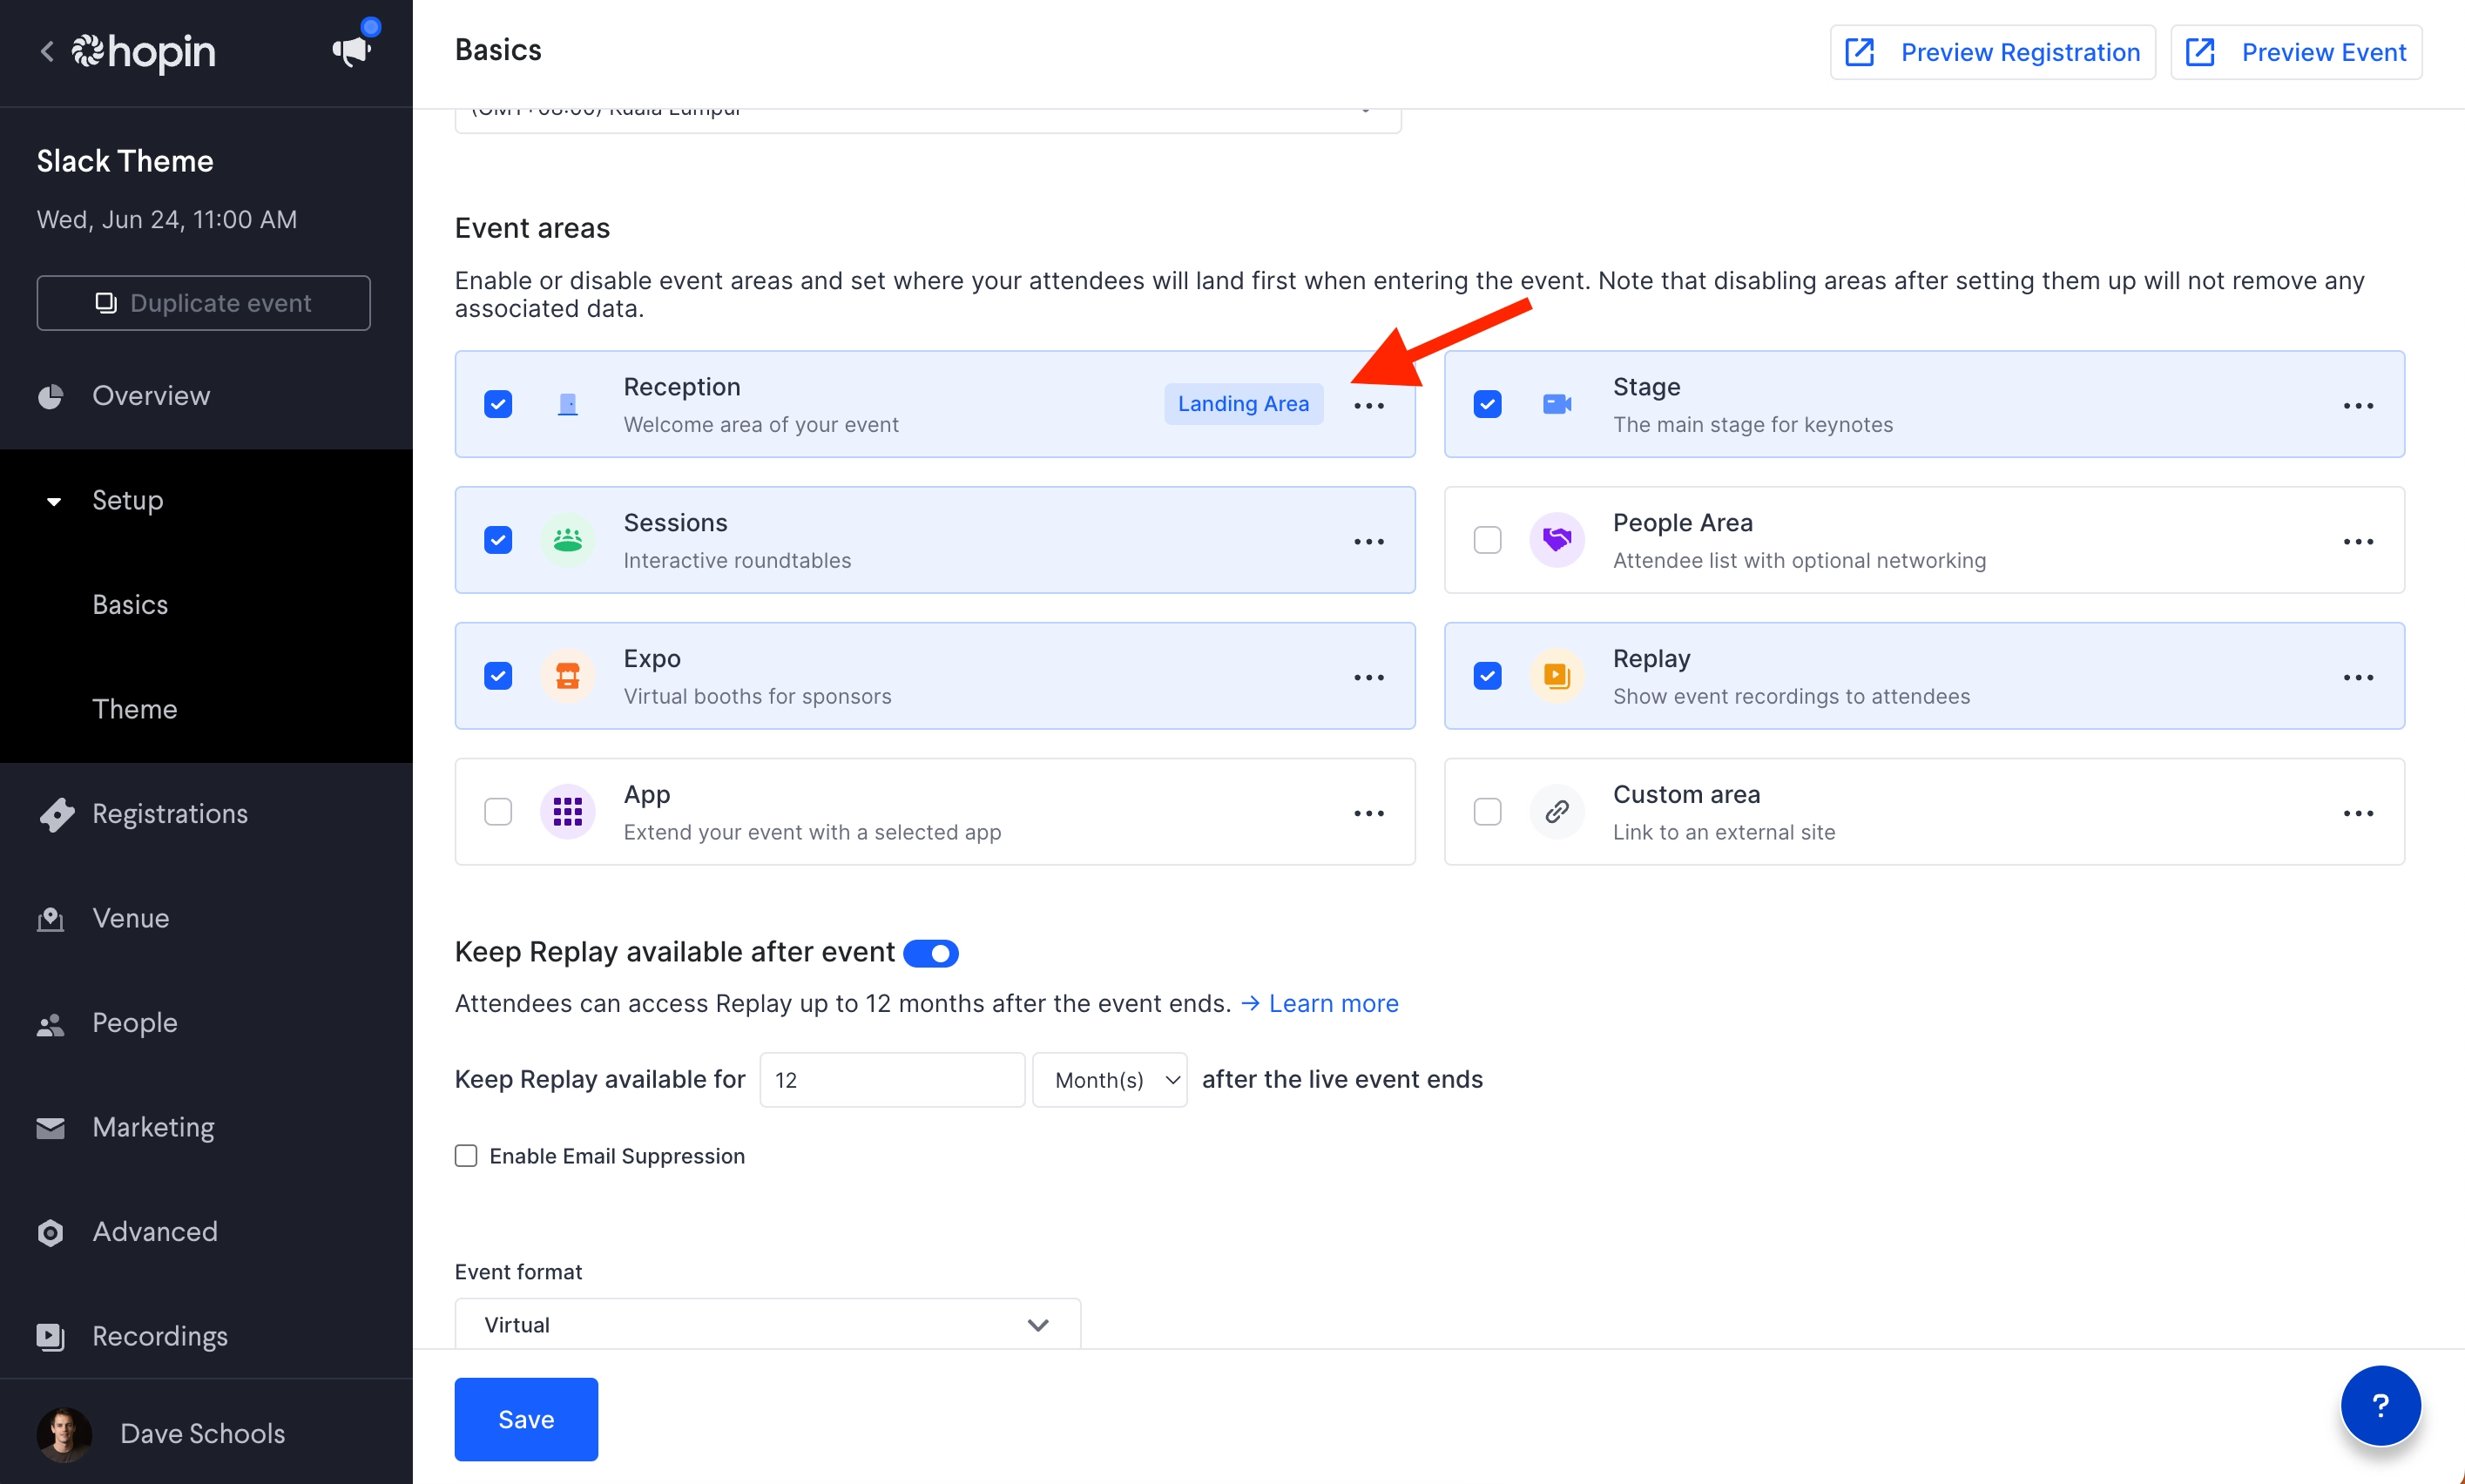This screenshot has width=2465, height=1484.
Task: Open Reception options three-dot menu
Action: click(1368, 405)
